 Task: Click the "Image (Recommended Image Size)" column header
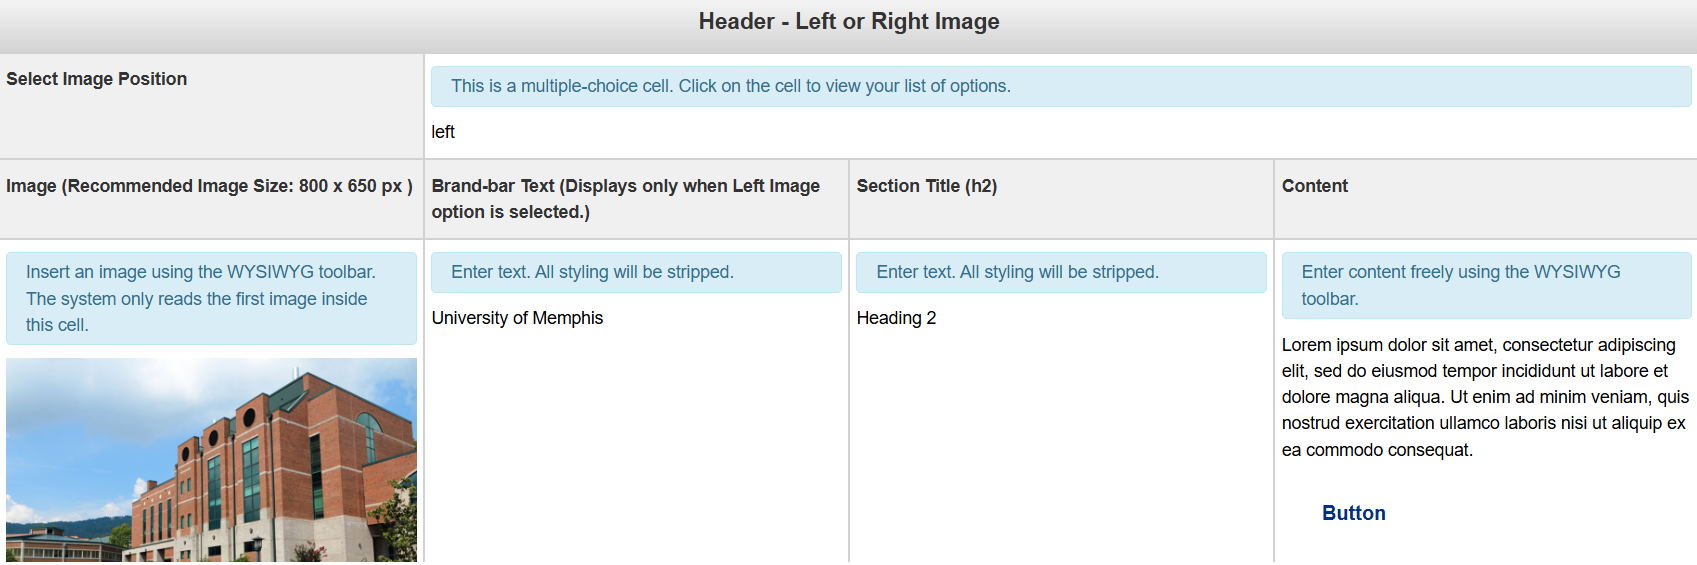[x=209, y=186]
